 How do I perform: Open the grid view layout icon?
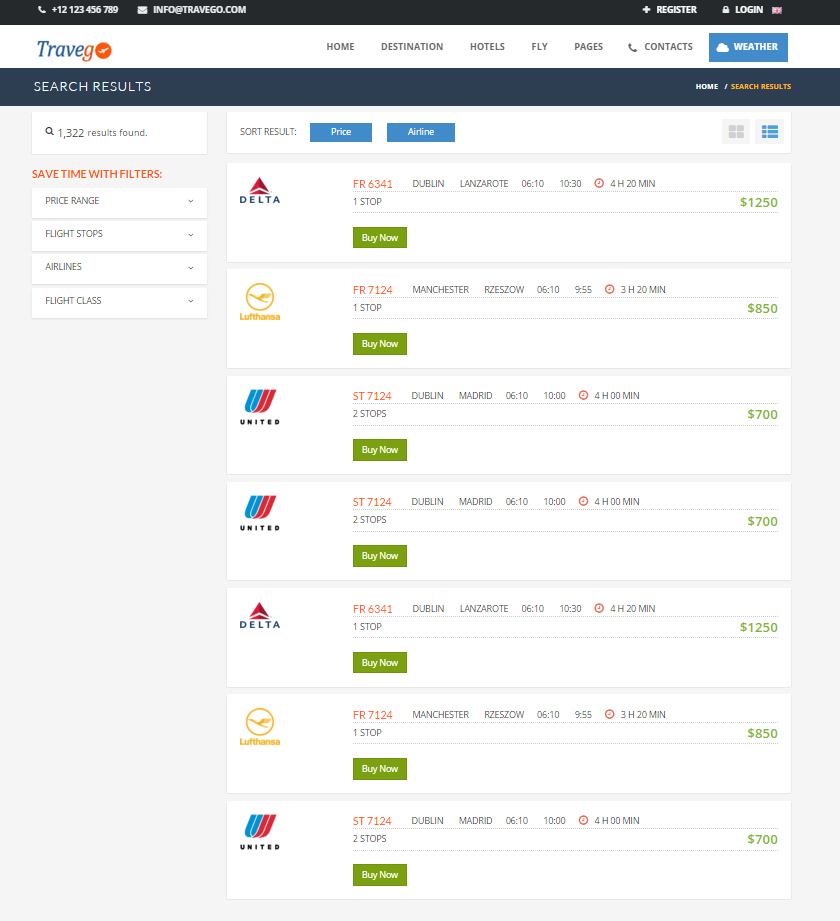click(x=735, y=132)
